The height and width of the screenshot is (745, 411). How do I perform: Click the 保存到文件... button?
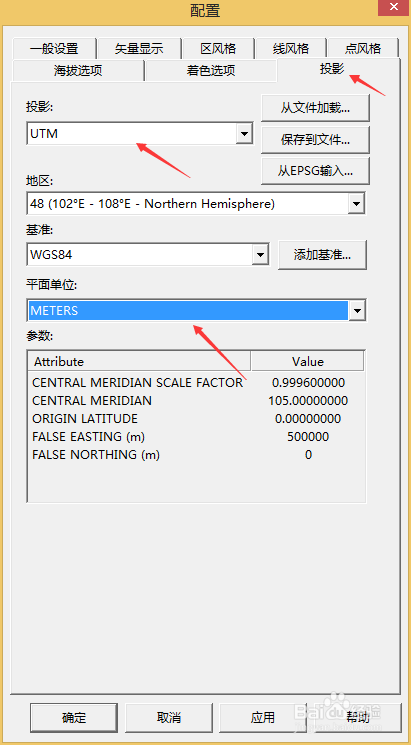[315, 140]
